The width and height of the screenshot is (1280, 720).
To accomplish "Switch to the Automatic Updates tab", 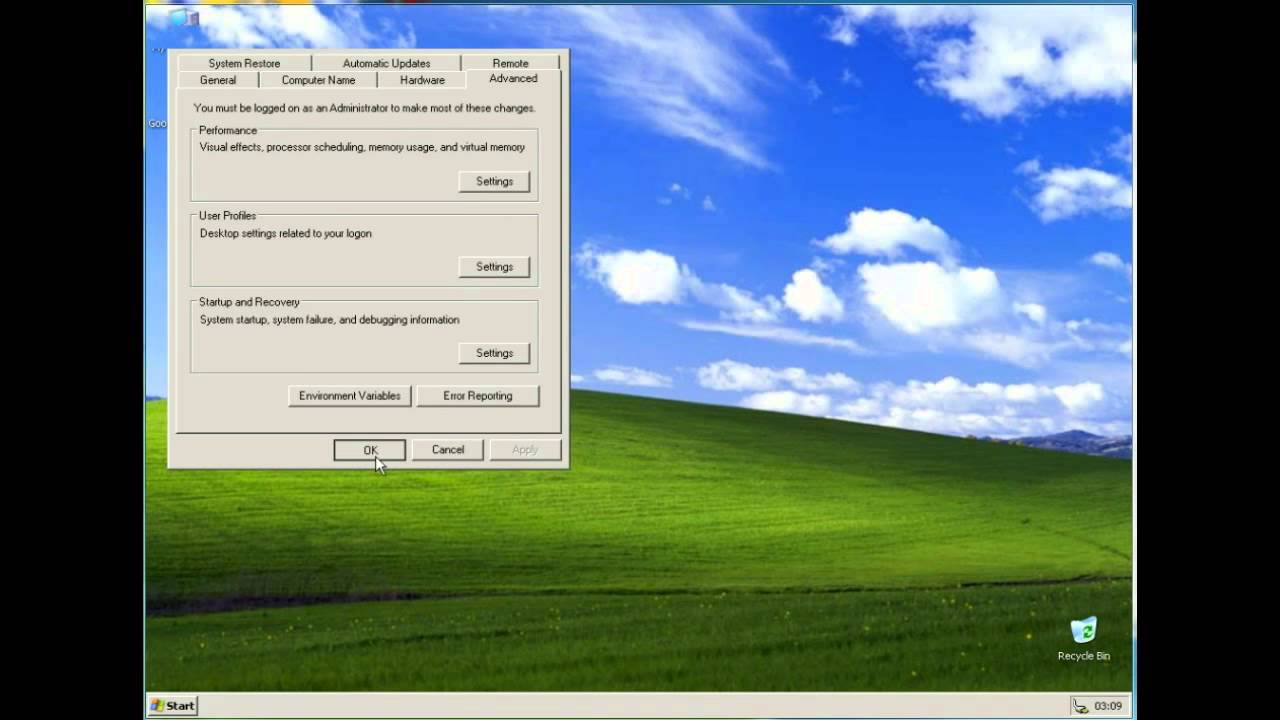I will (x=386, y=63).
